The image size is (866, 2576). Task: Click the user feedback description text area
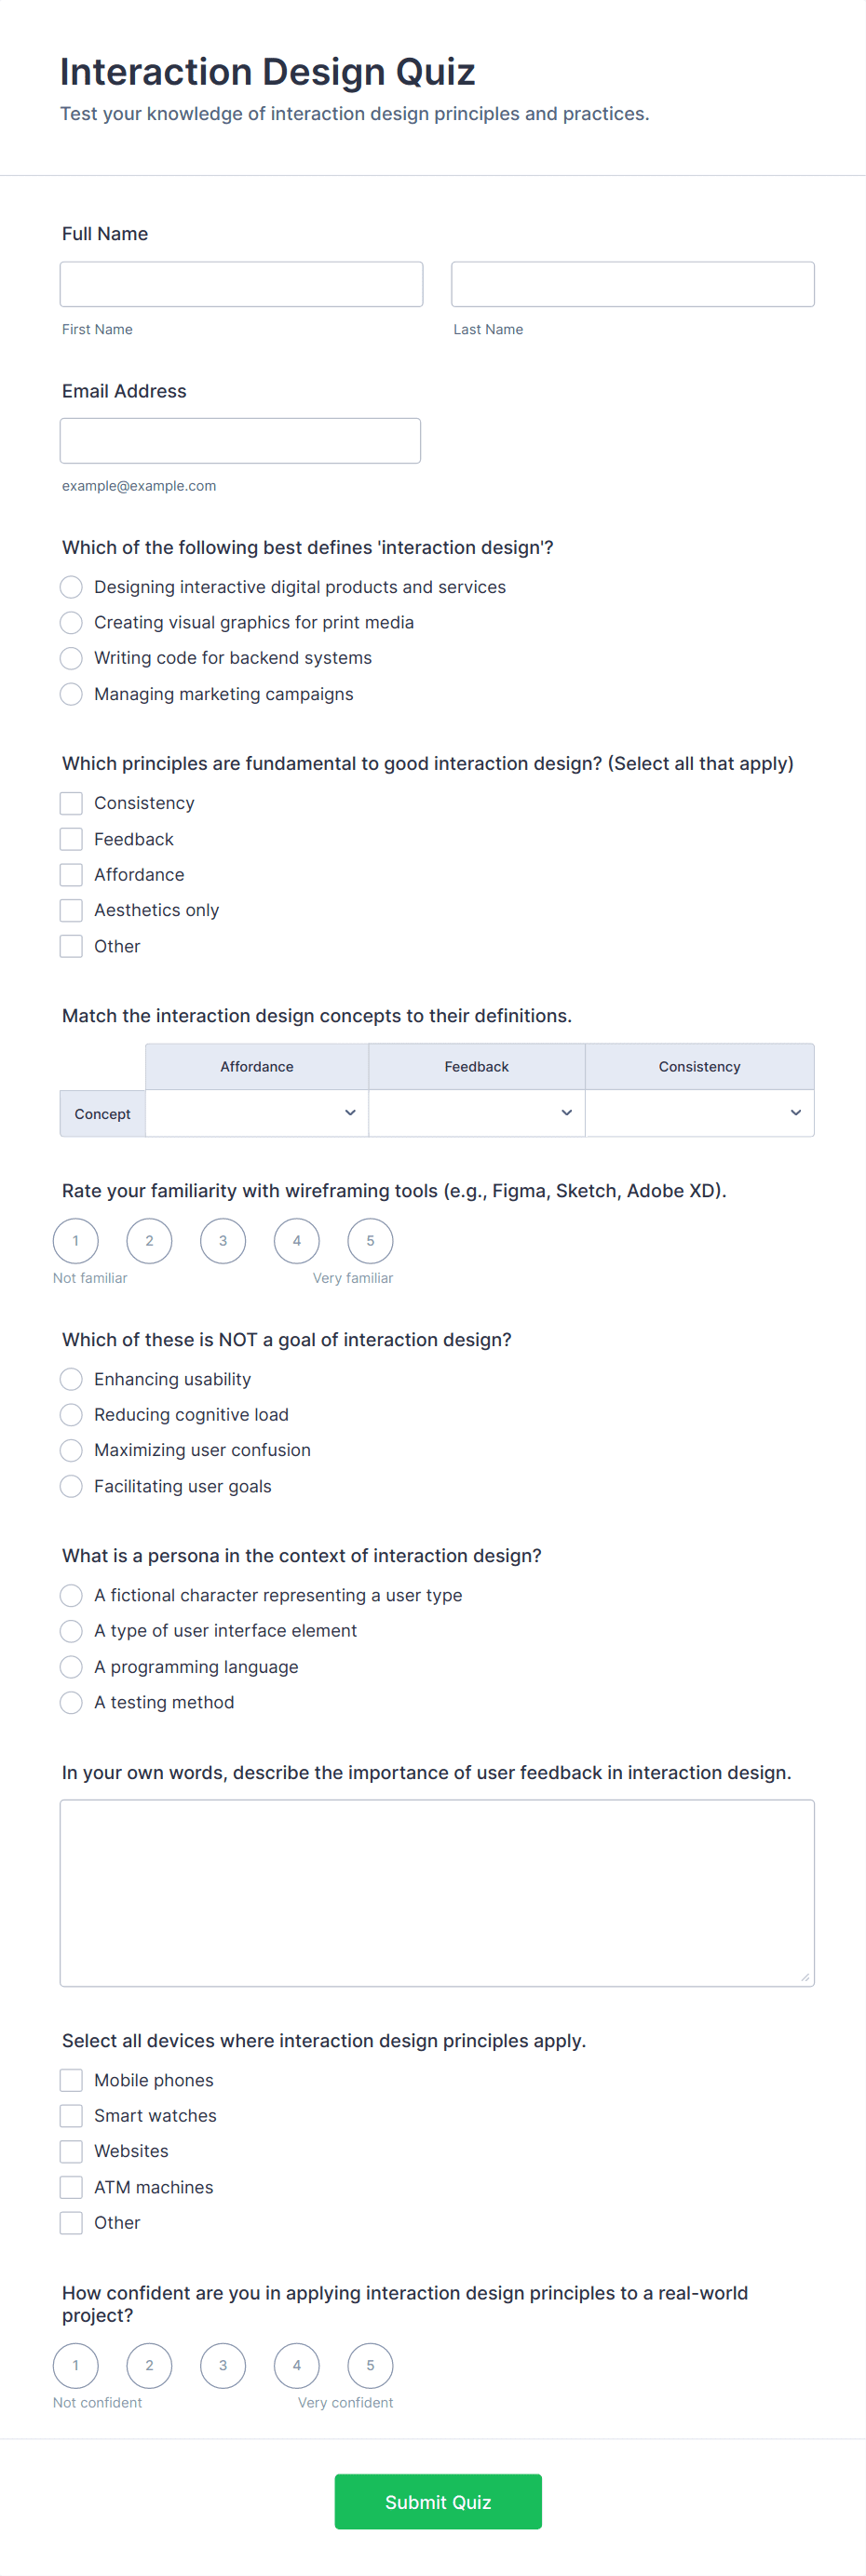437,1892
